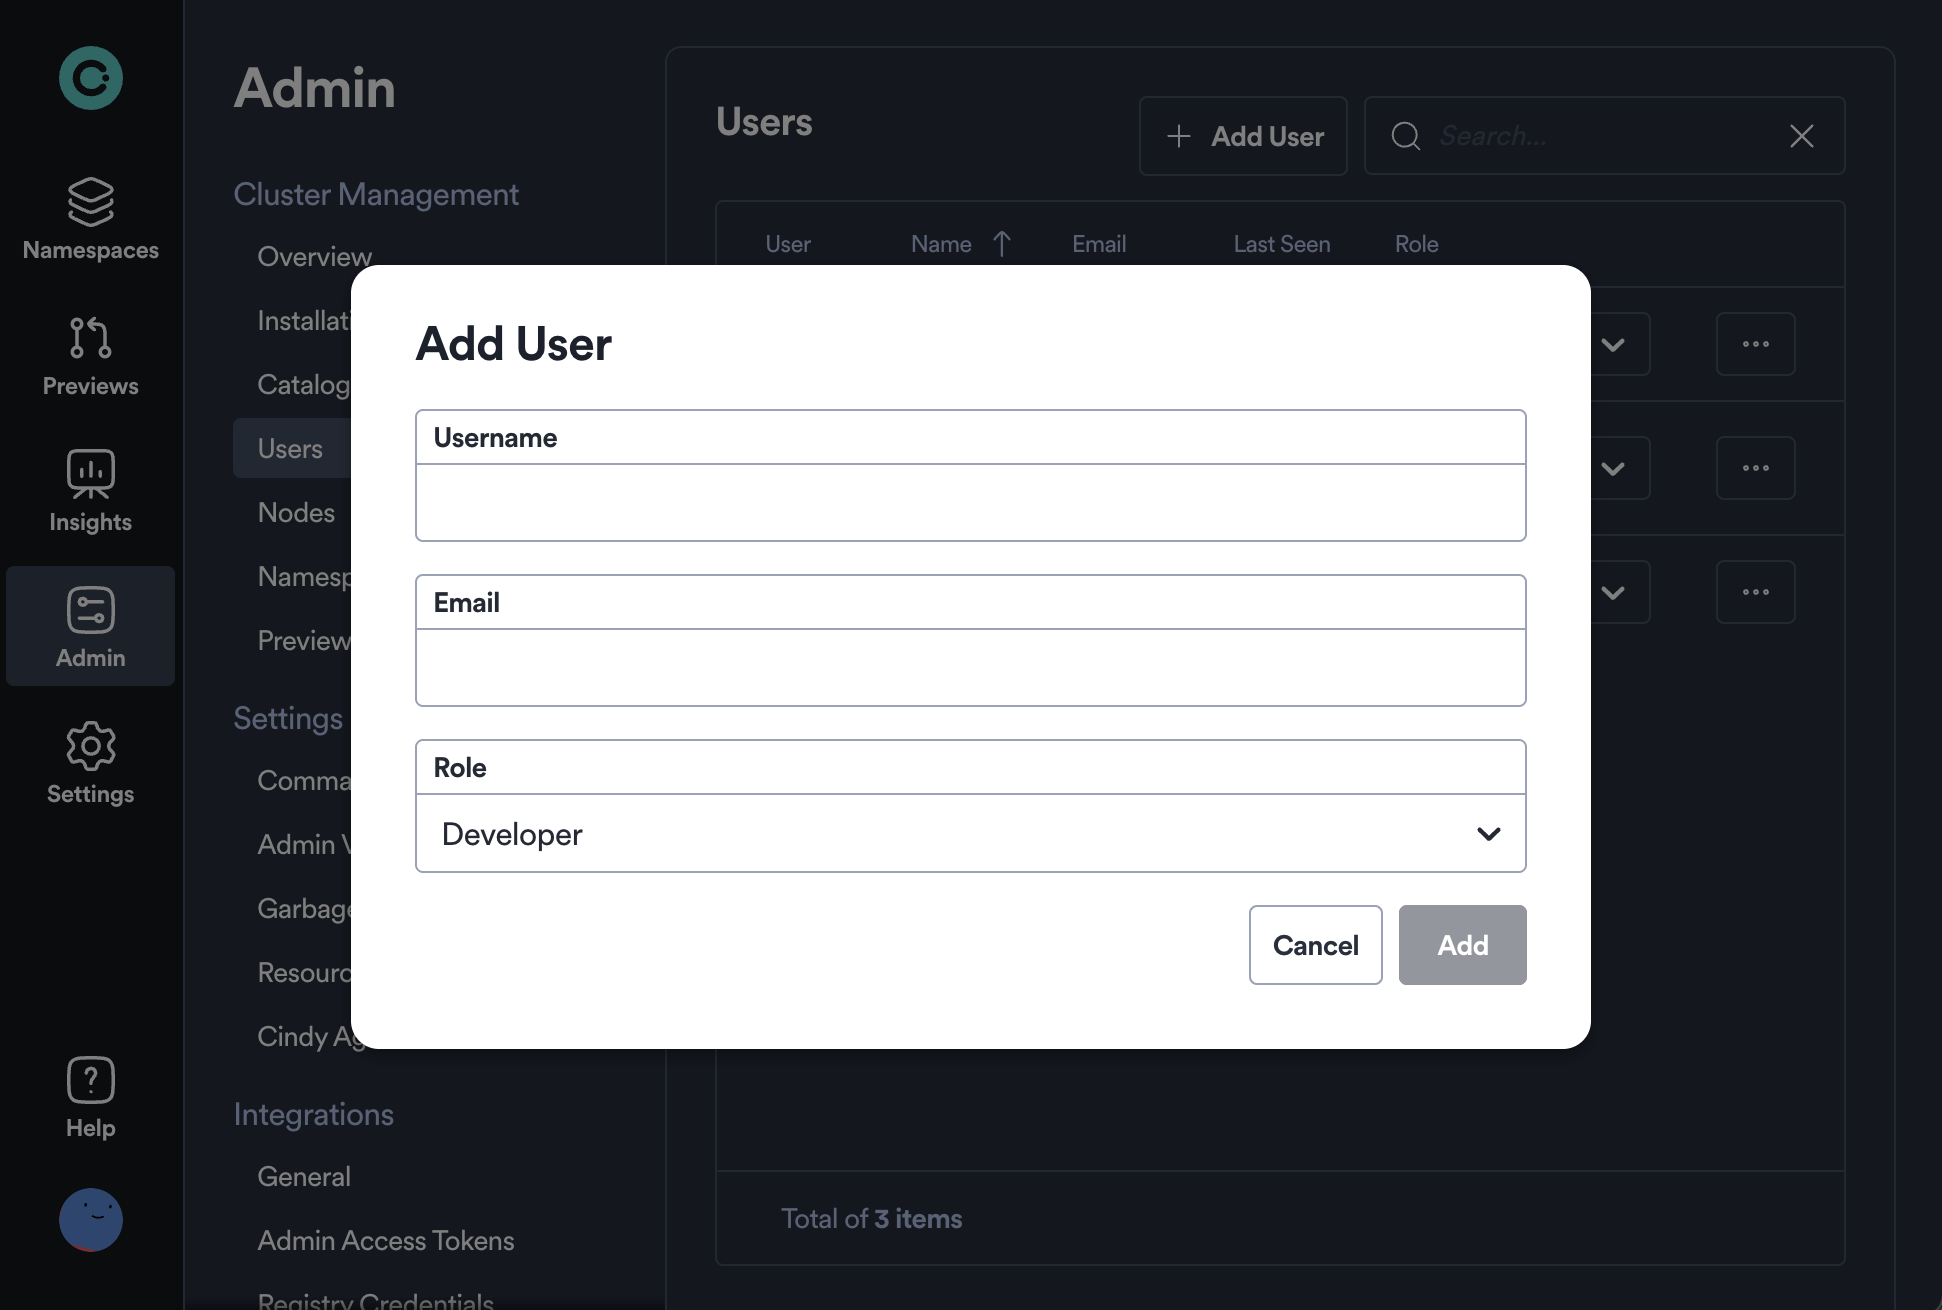Screen dimensions: 1942x1310
Task: Click the search magnifier icon
Action: (x=1405, y=136)
